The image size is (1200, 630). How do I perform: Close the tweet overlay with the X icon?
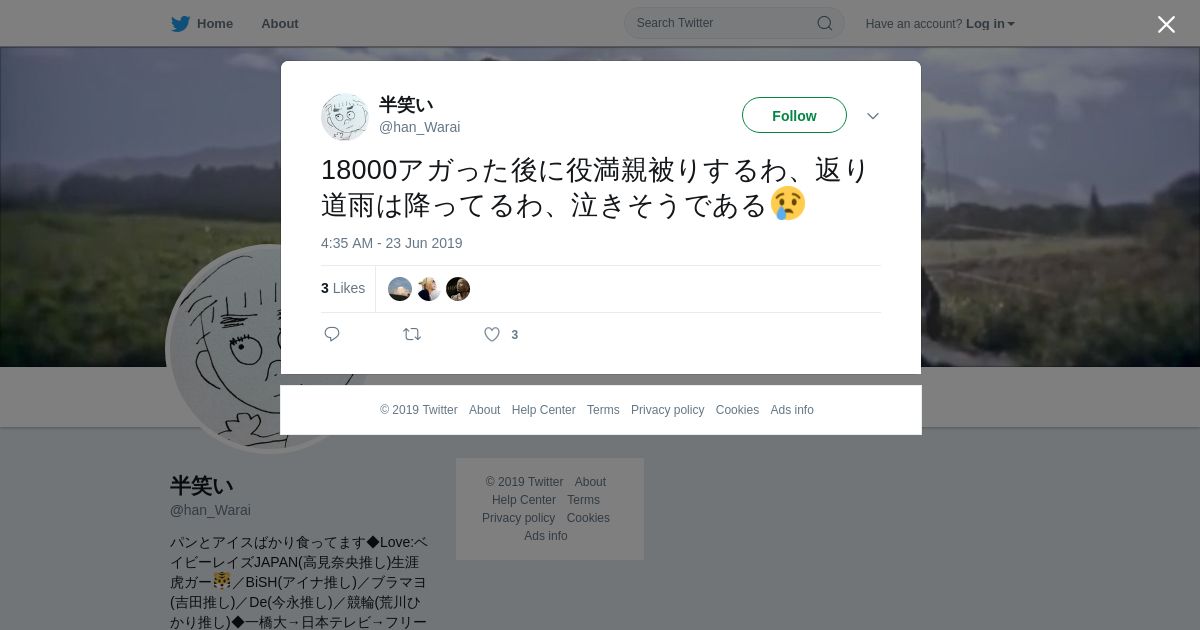tap(1166, 24)
